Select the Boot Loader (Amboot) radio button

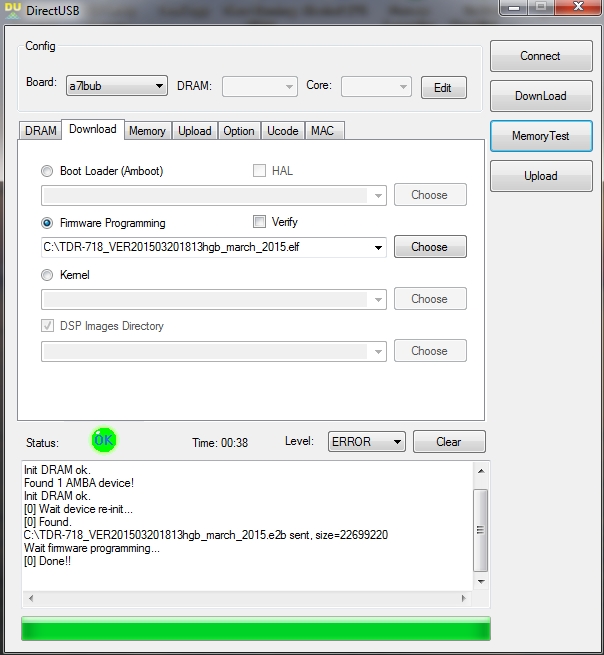[x=47, y=171]
